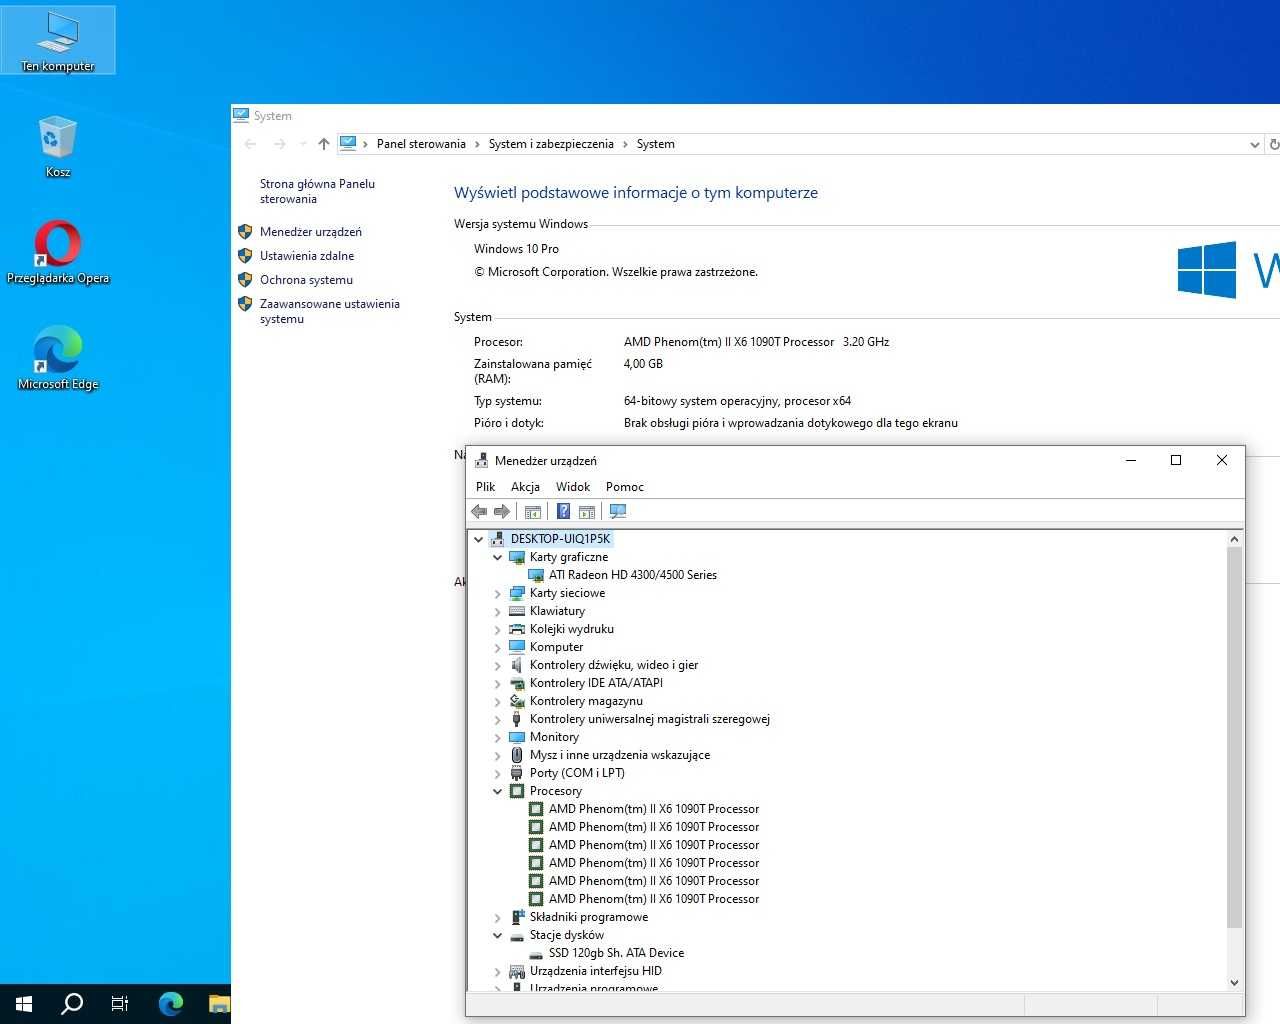Click Forward arrow in Device Manager toolbar
1280x1024 pixels.
[502, 512]
